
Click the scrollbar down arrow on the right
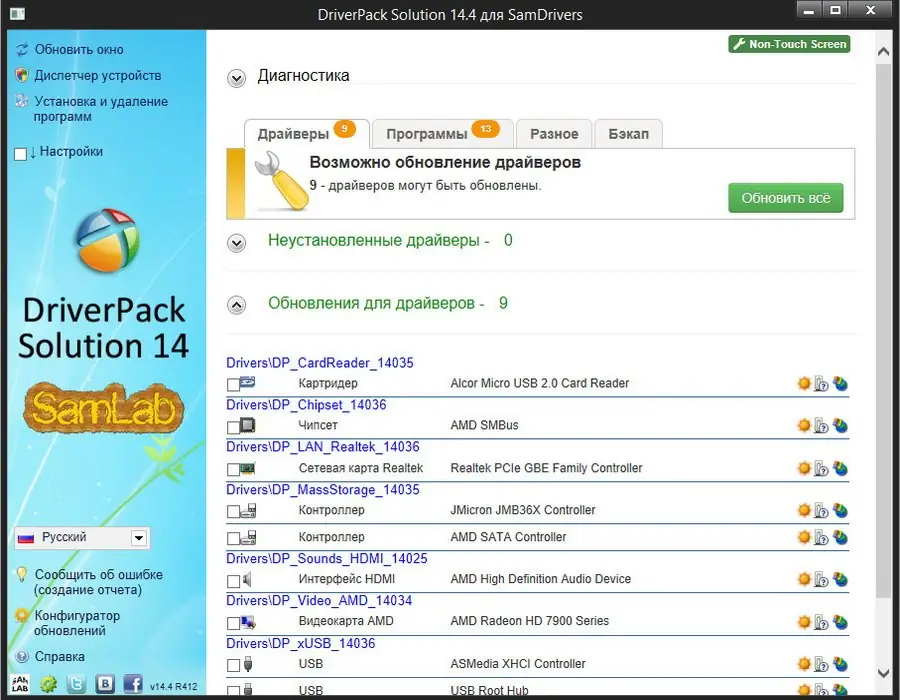[x=884, y=672]
